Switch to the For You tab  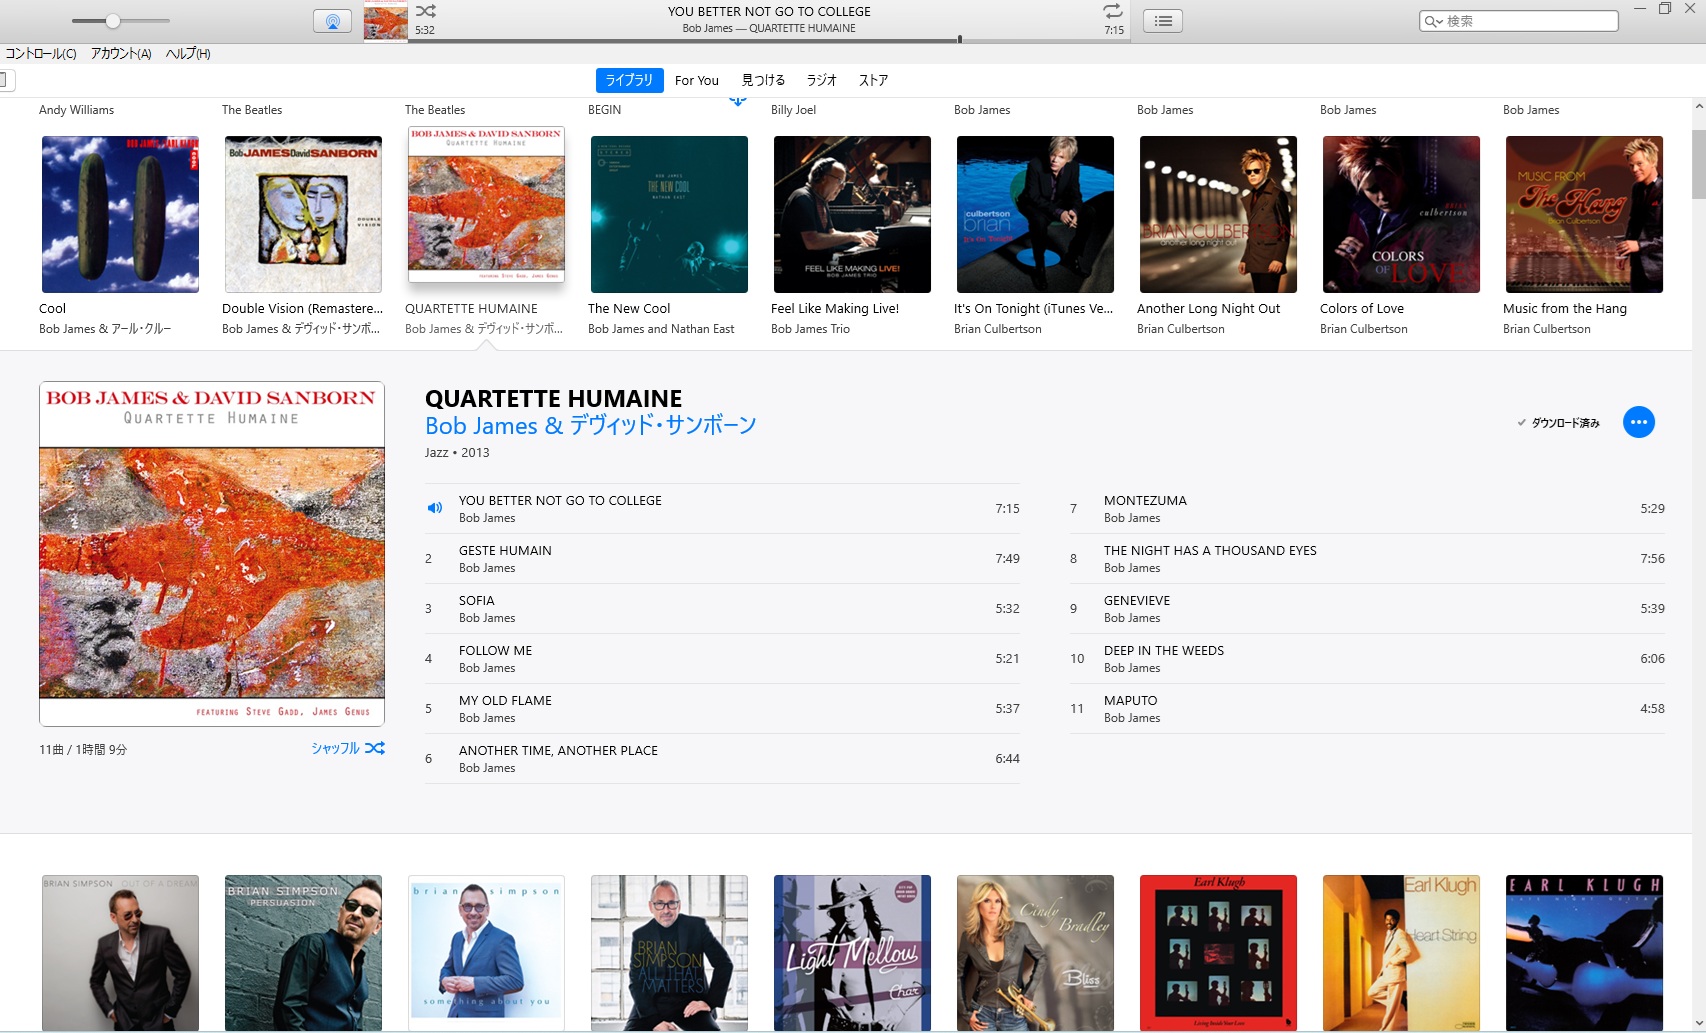coord(697,80)
